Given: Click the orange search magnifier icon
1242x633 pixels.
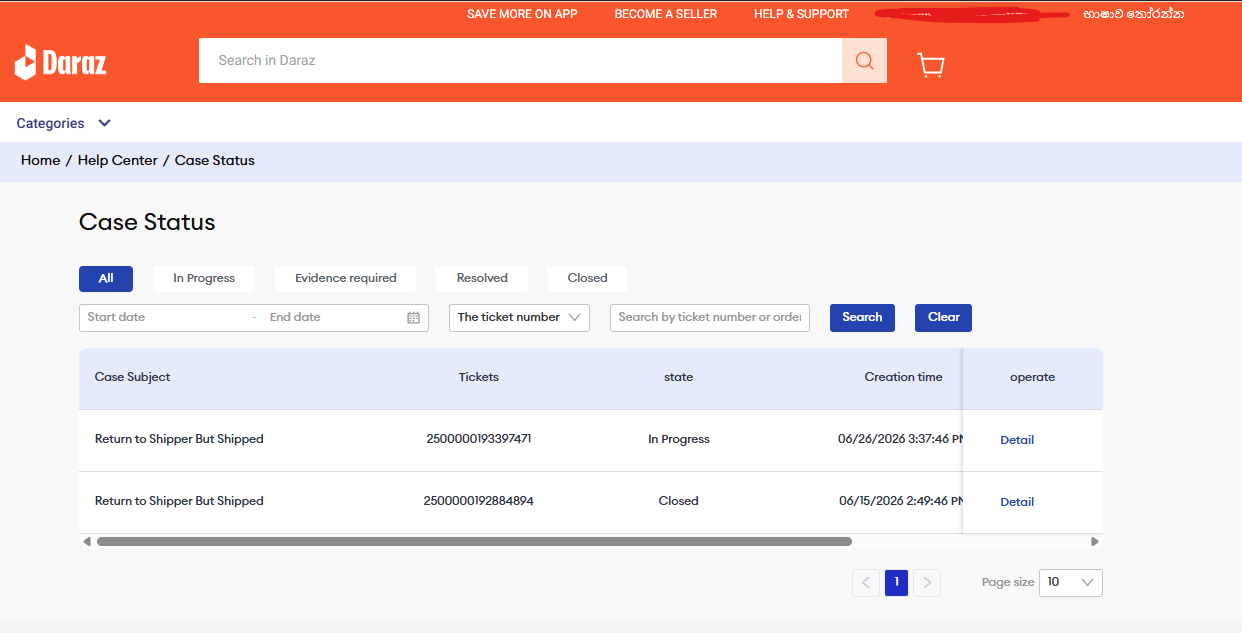Looking at the screenshot, I should 864,60.
